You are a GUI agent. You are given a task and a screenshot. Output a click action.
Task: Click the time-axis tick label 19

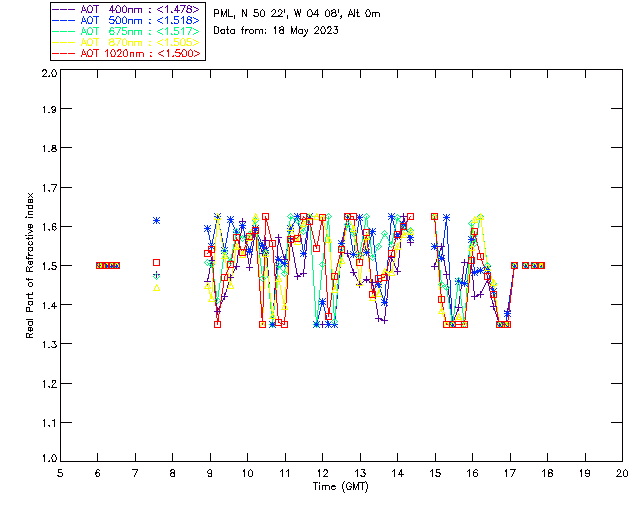585,473
